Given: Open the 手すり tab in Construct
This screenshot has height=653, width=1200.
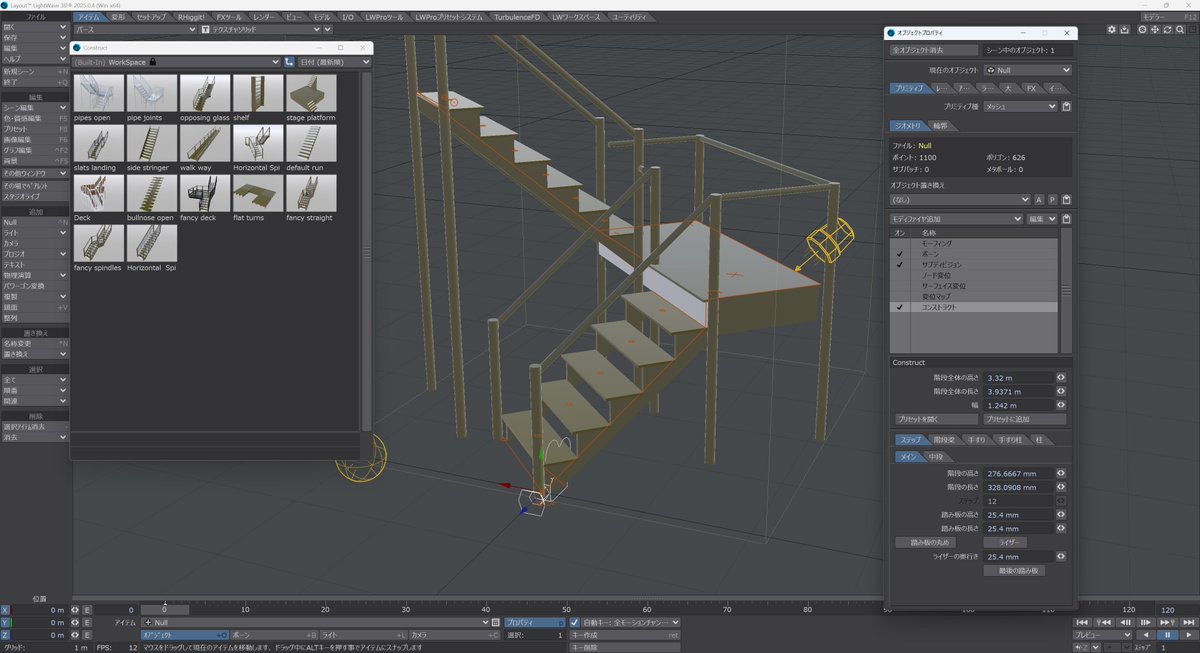Looking at the screenshot, I should [x=977, y=440].
